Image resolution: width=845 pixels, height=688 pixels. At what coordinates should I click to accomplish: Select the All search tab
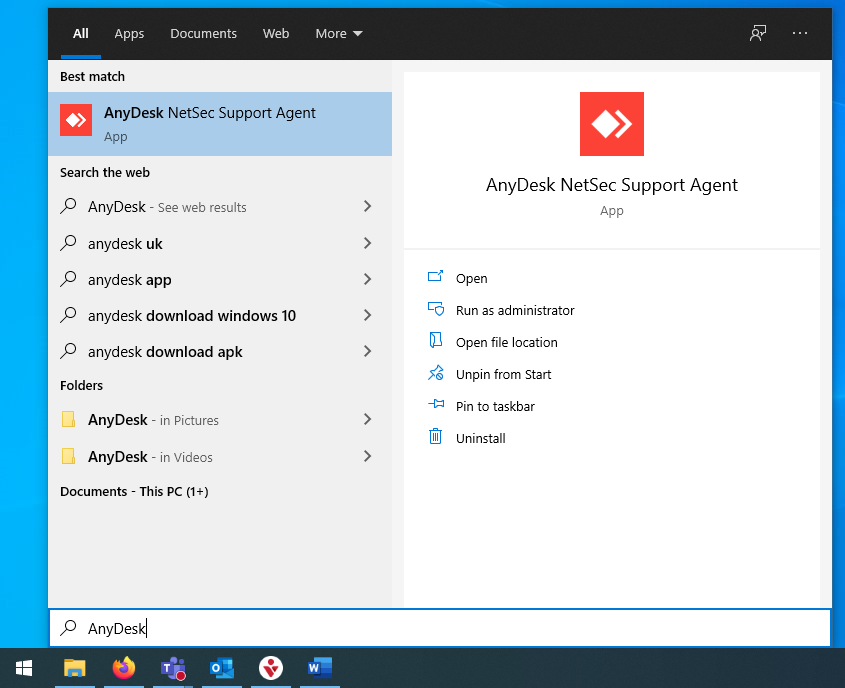tap(81, 33)
